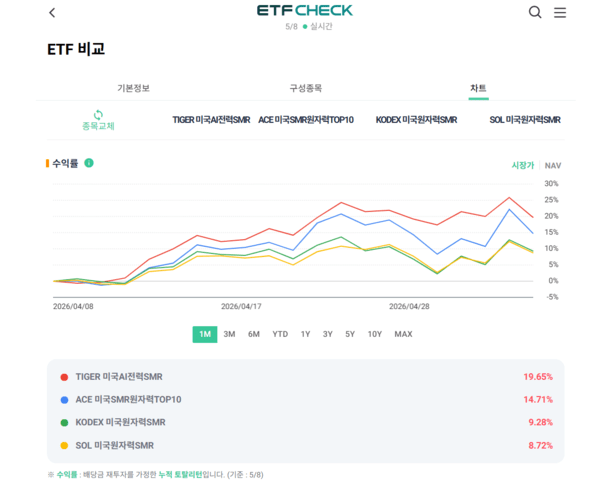Select TIGER 미국AI전력SMR column header
Screen dimensions: 600x484
coord(211,120)
